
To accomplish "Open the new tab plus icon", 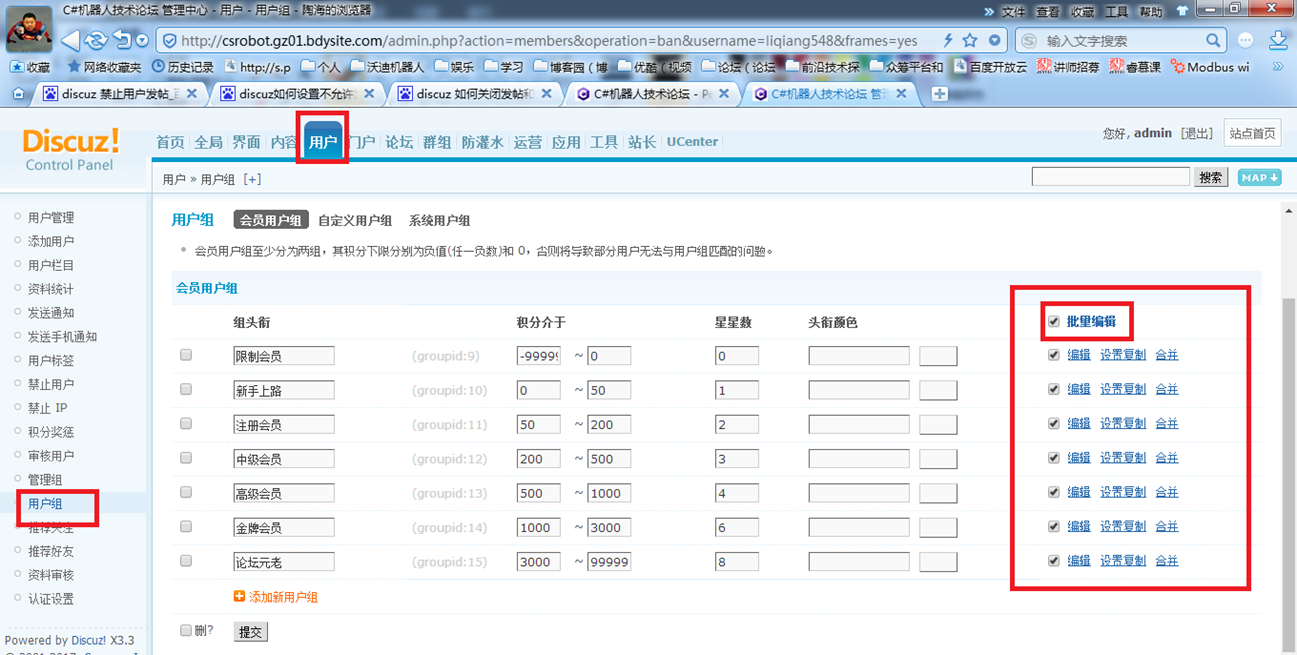I will coord(939,94).
